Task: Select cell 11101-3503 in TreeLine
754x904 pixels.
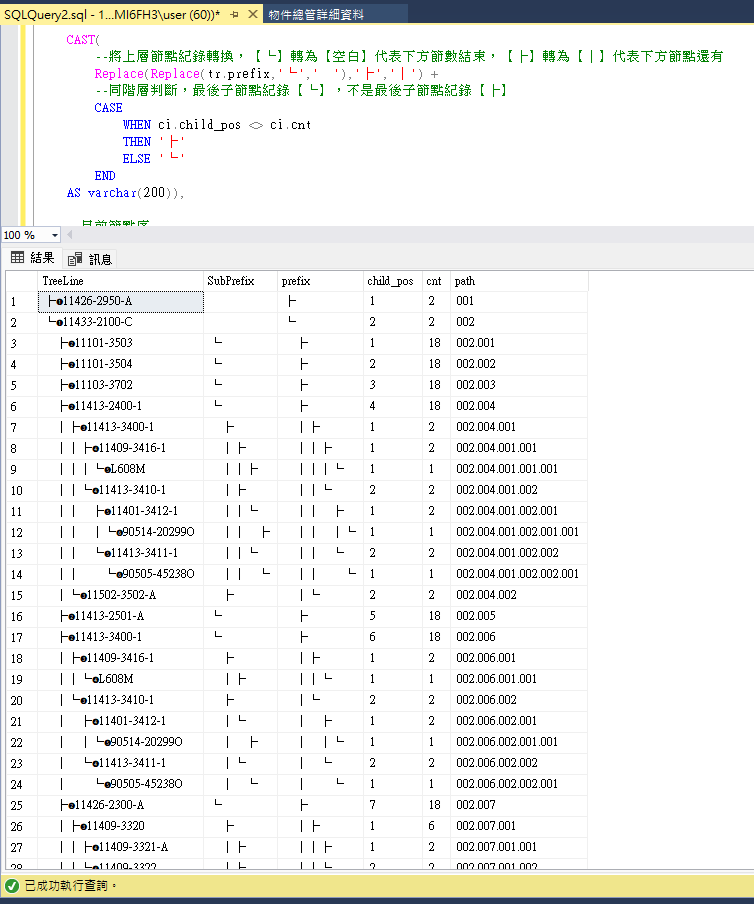Action: [120, 343]
